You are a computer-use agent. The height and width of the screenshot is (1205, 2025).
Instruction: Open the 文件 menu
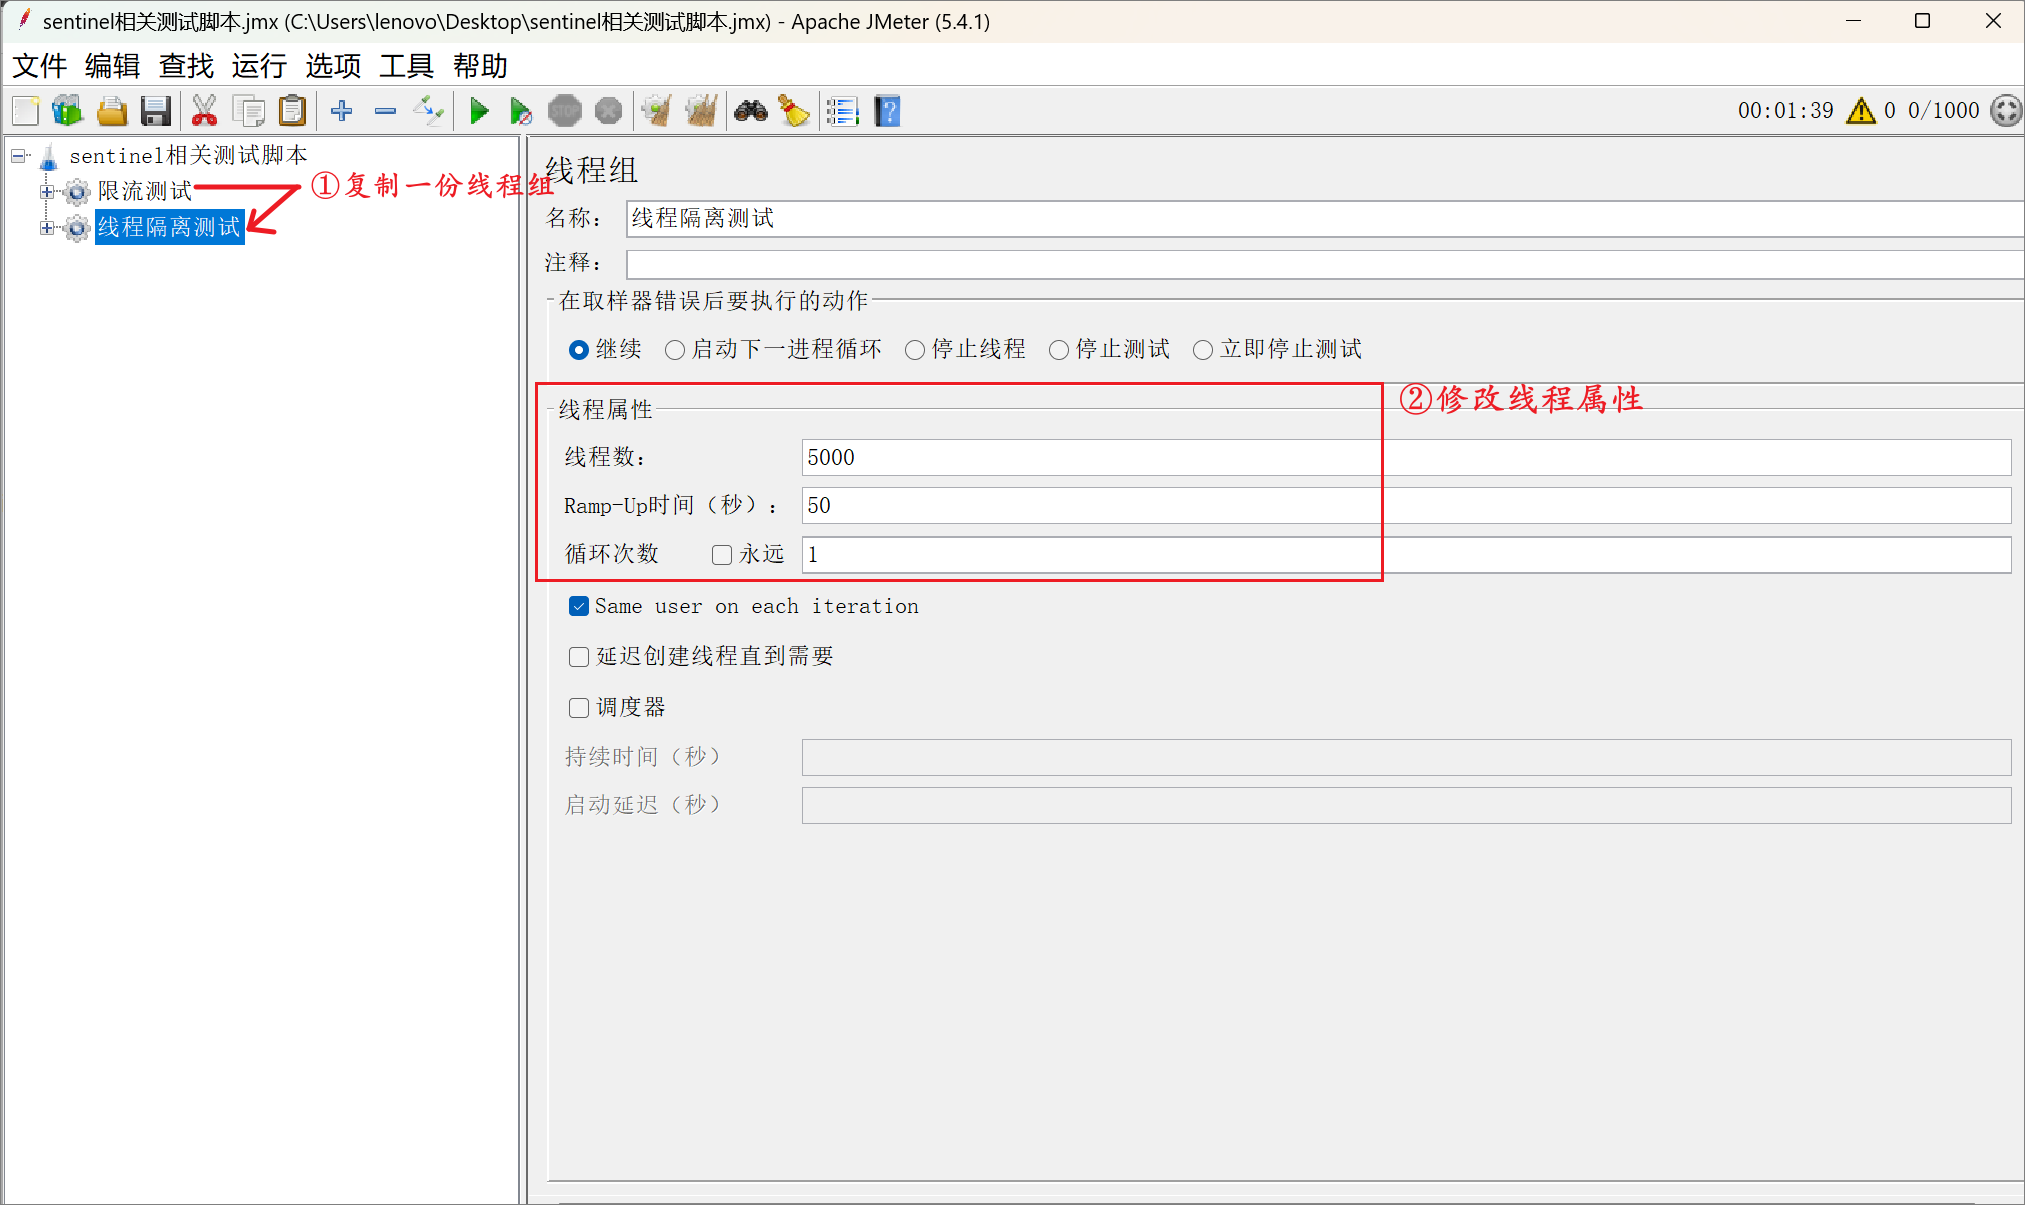[39, 66]
